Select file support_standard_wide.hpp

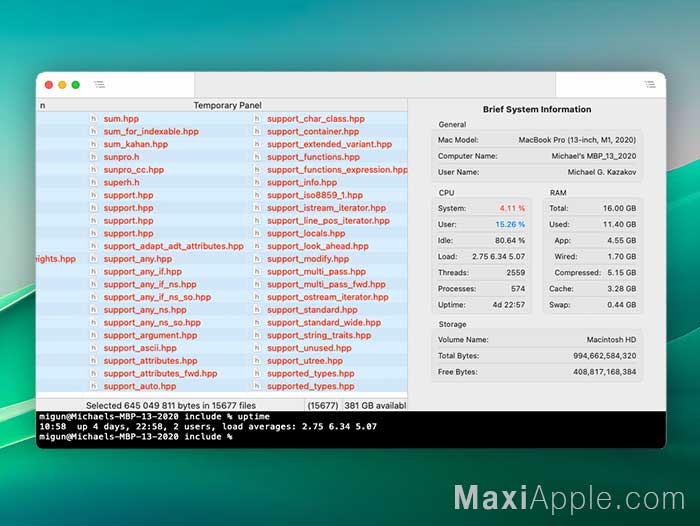pos(324,322)
